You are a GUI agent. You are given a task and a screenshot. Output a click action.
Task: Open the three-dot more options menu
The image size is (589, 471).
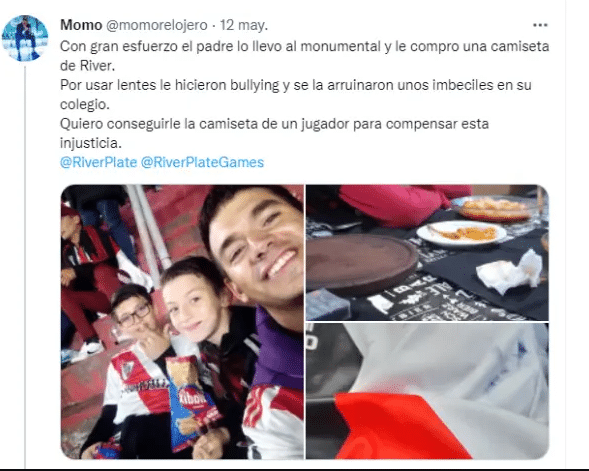pyautogui.click(x=540, y=25)
